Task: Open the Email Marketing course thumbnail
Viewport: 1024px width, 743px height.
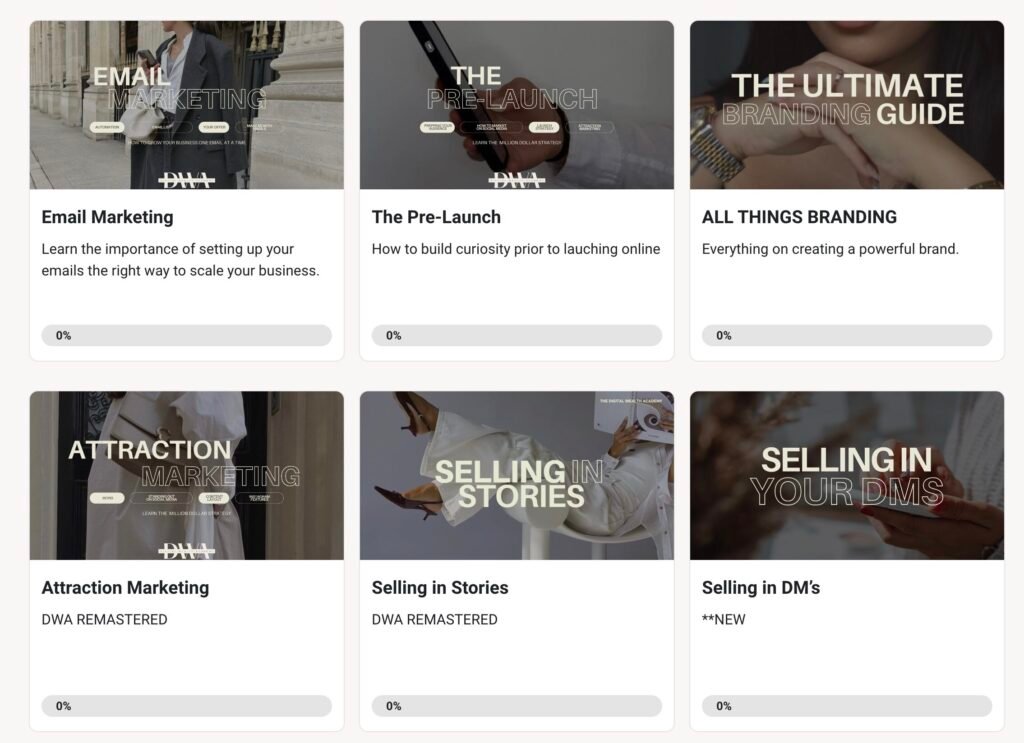Action: click(187, 105)
